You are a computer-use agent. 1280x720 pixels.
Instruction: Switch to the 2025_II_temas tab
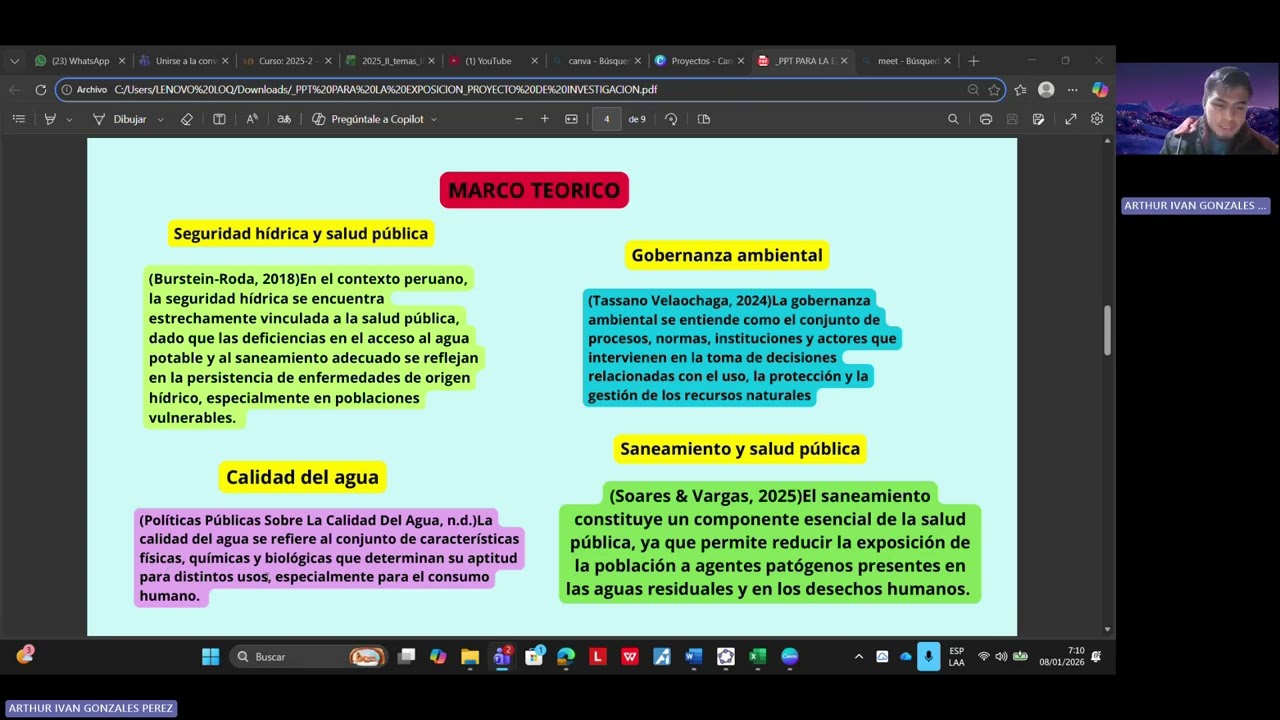pyautogui.click(x=389, y=61)
